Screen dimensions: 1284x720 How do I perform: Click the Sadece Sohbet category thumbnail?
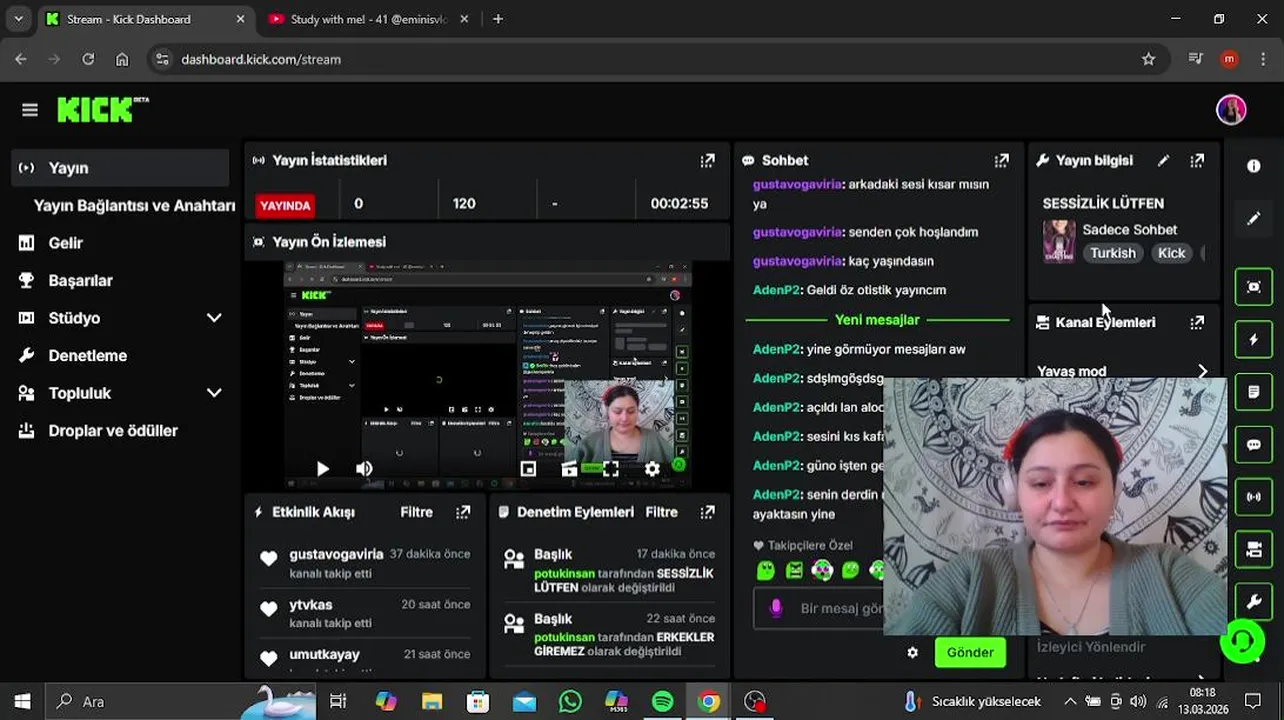(x=1059, y=241)
